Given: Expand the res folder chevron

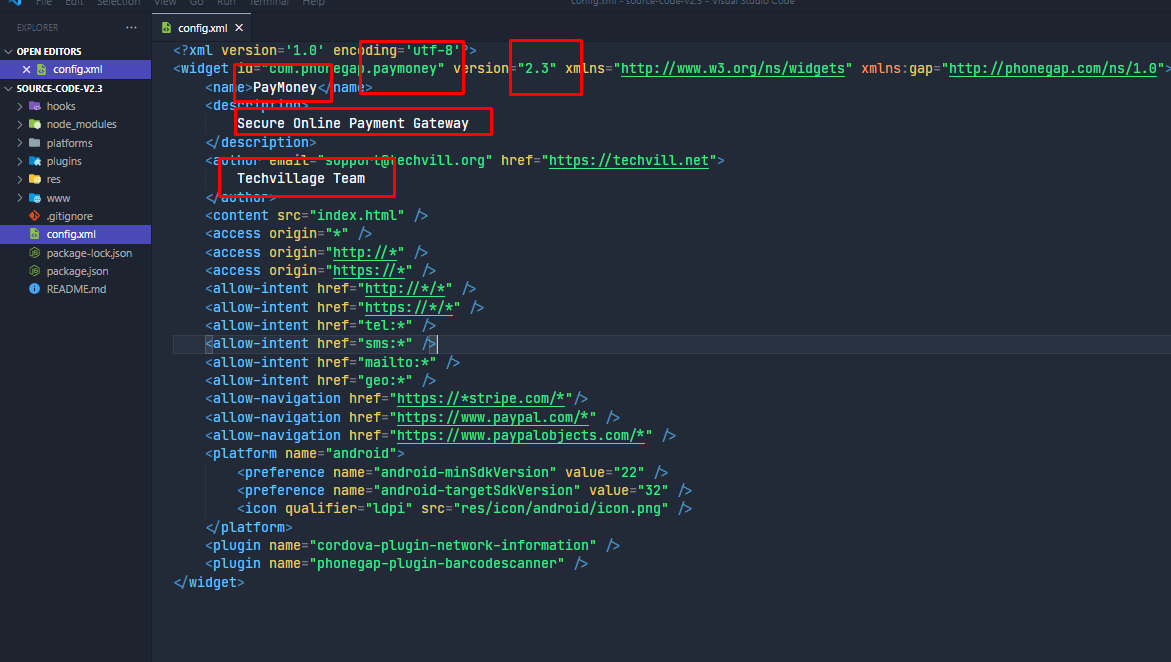Looking at the screenshot, I should (x=20, y=179).
